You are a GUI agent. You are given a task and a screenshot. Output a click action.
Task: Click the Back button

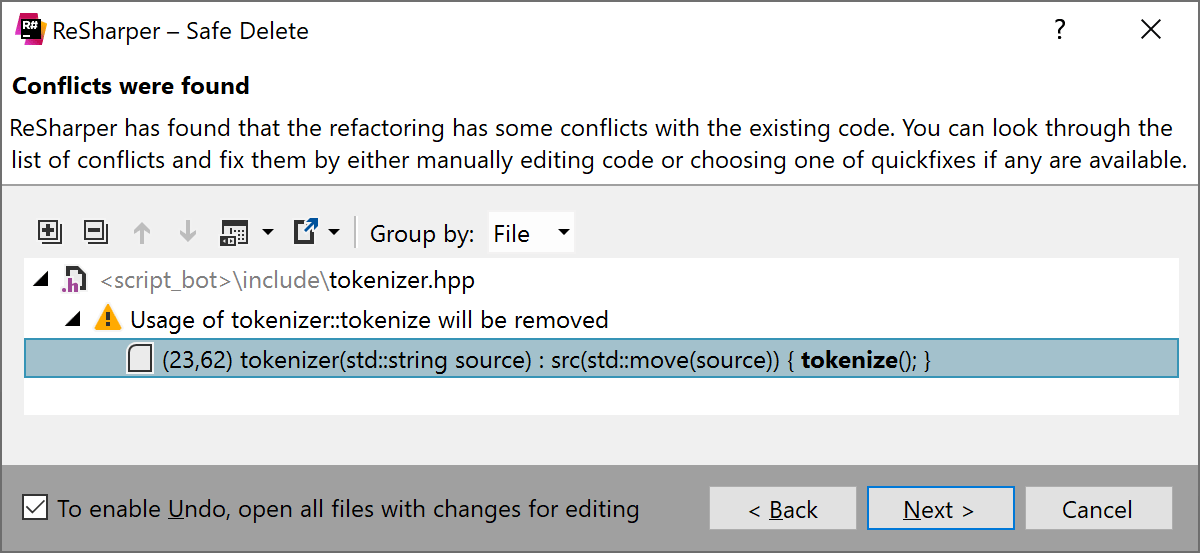tap(782, 509)
